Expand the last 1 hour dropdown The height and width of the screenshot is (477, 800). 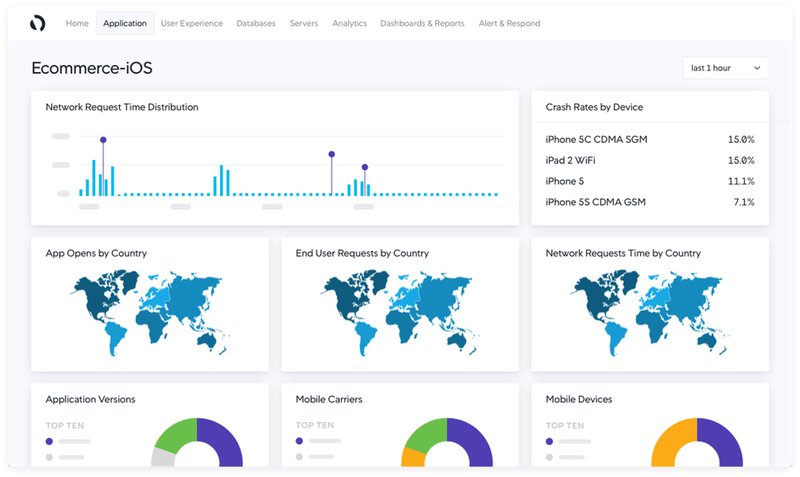point(725,68)
